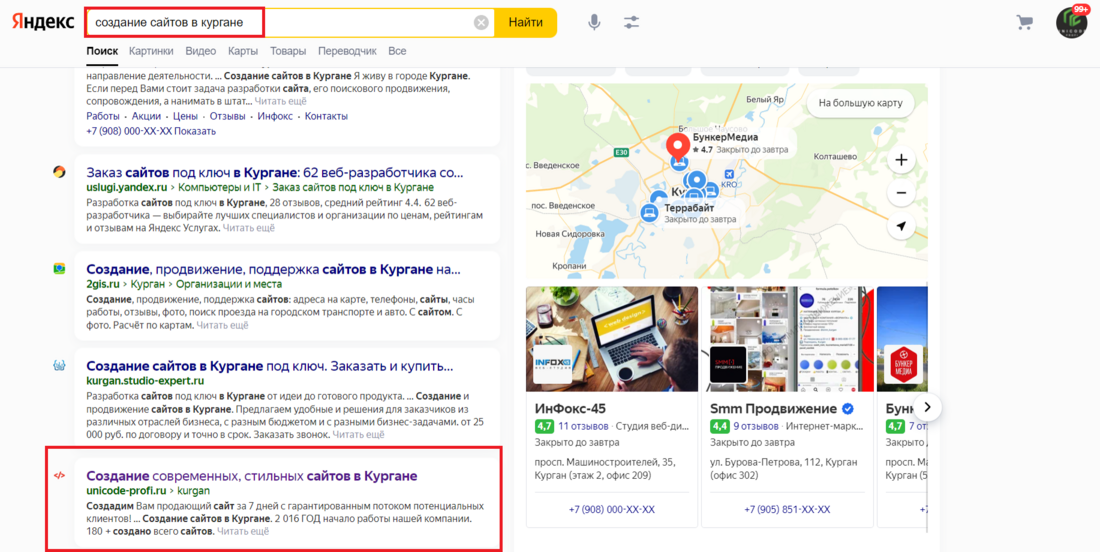Click the БункерМедиа label on map
The image size is (1100, 552).
[x=725, y=137]
